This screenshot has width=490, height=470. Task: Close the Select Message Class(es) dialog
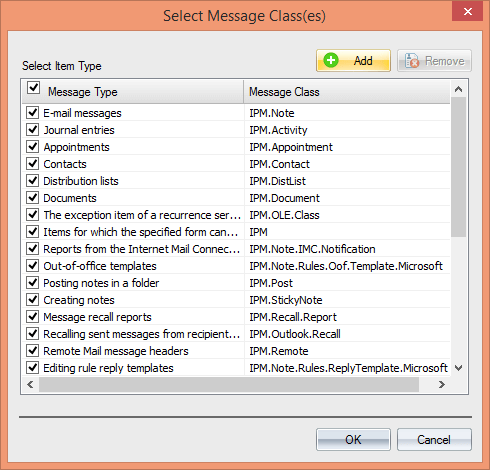tap(467, 12)
